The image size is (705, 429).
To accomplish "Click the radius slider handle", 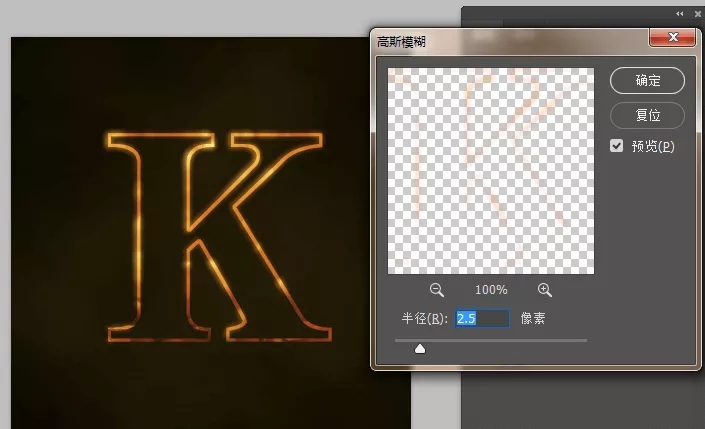I will pyautogui.click(x=419, y=349).
